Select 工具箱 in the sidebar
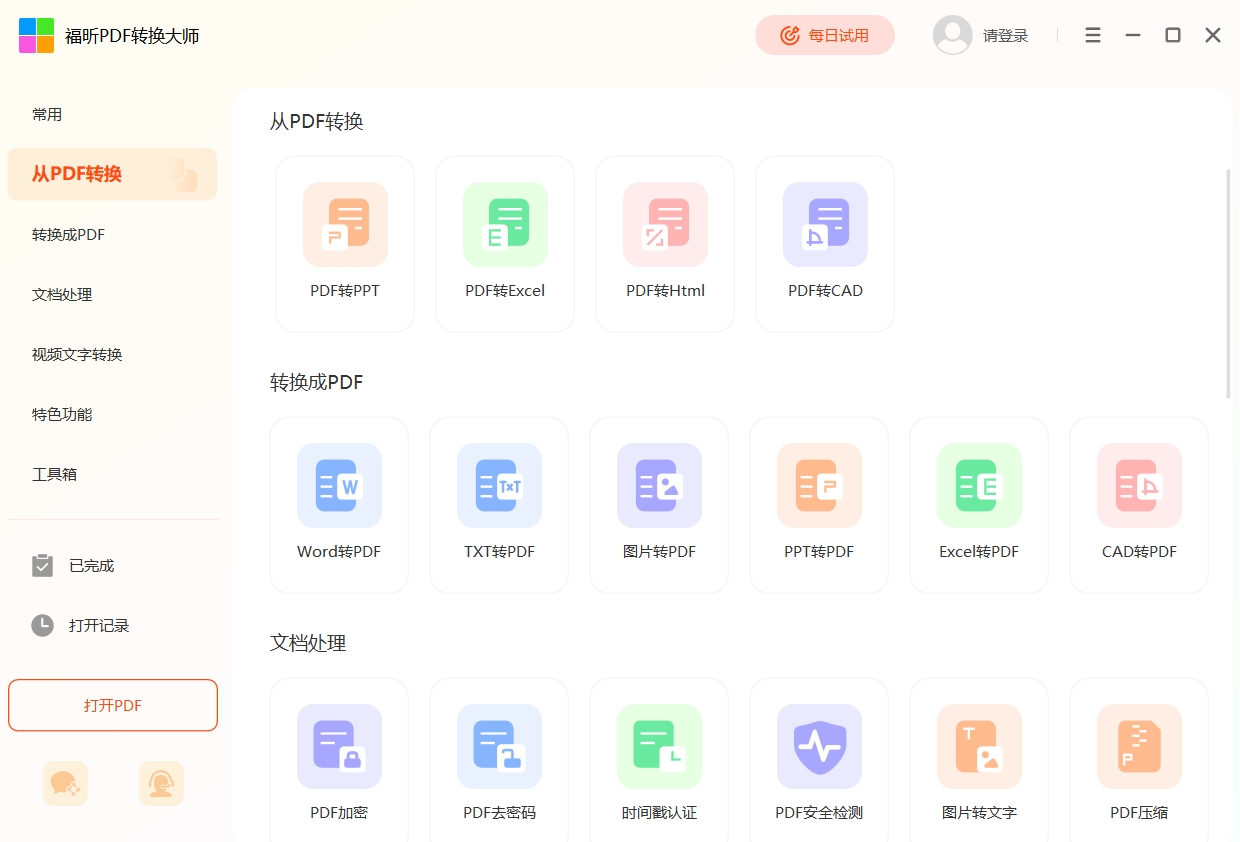1240x842 pixels. (x=54, y=474)
